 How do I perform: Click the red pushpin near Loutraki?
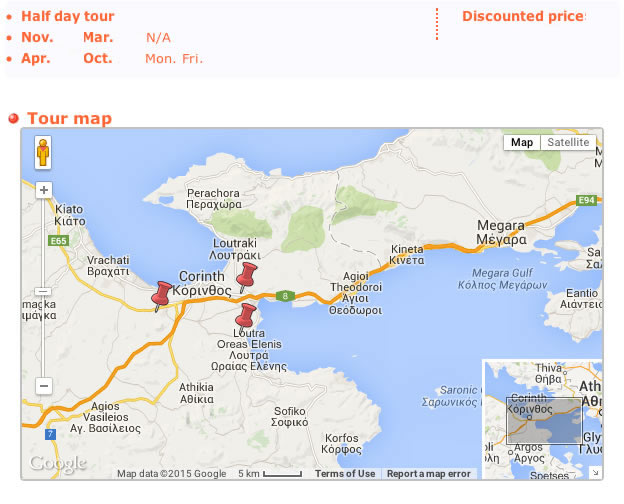[x=246, y=277]
